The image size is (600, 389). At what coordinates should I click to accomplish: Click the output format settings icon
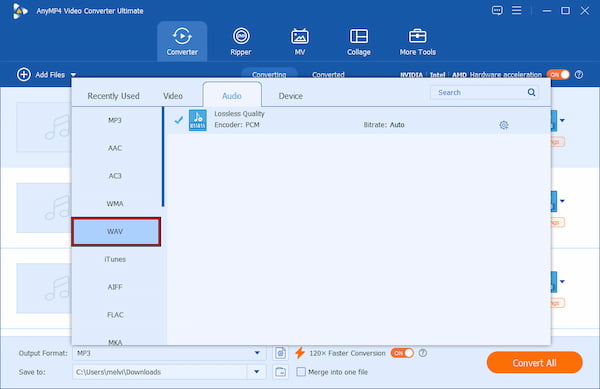[280, 353]
